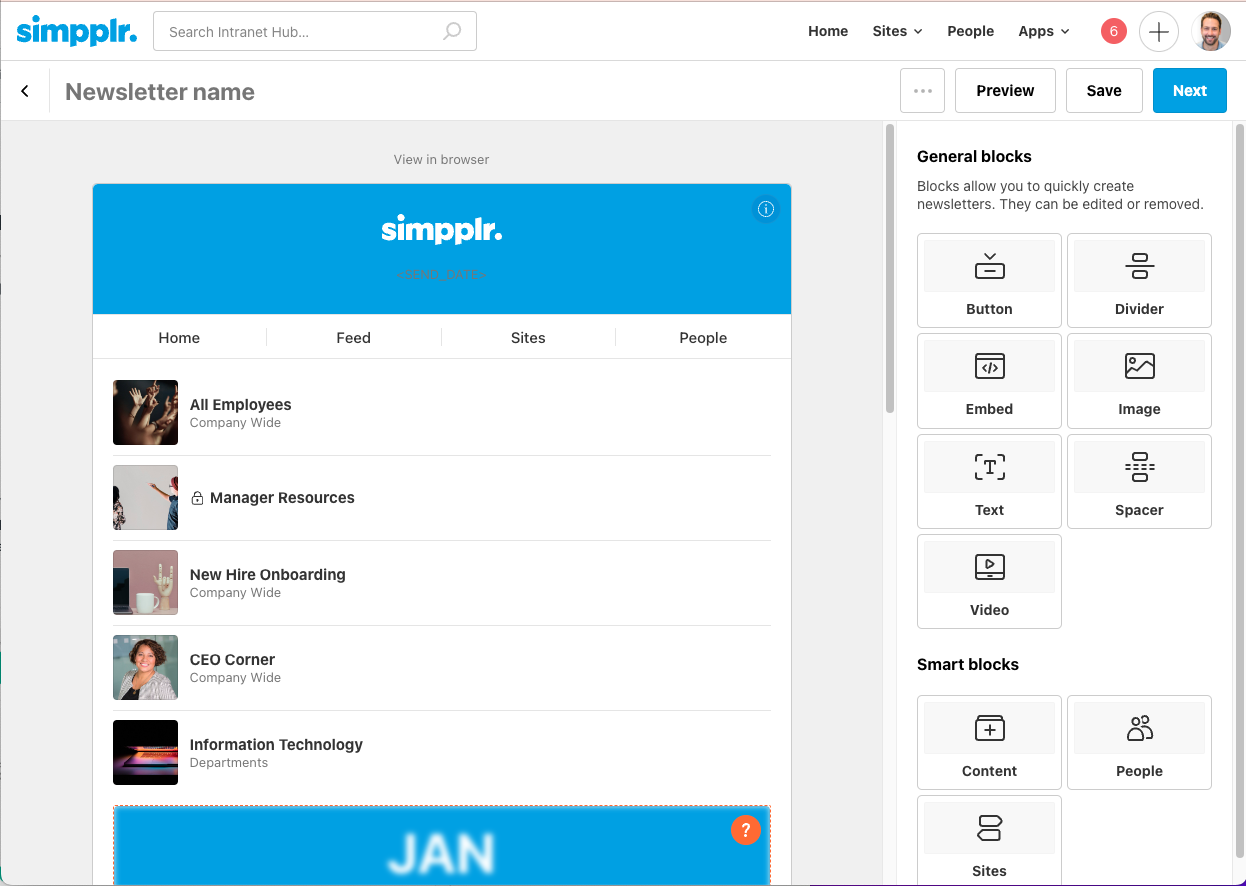Insert a Divider block

point(1139,281)
